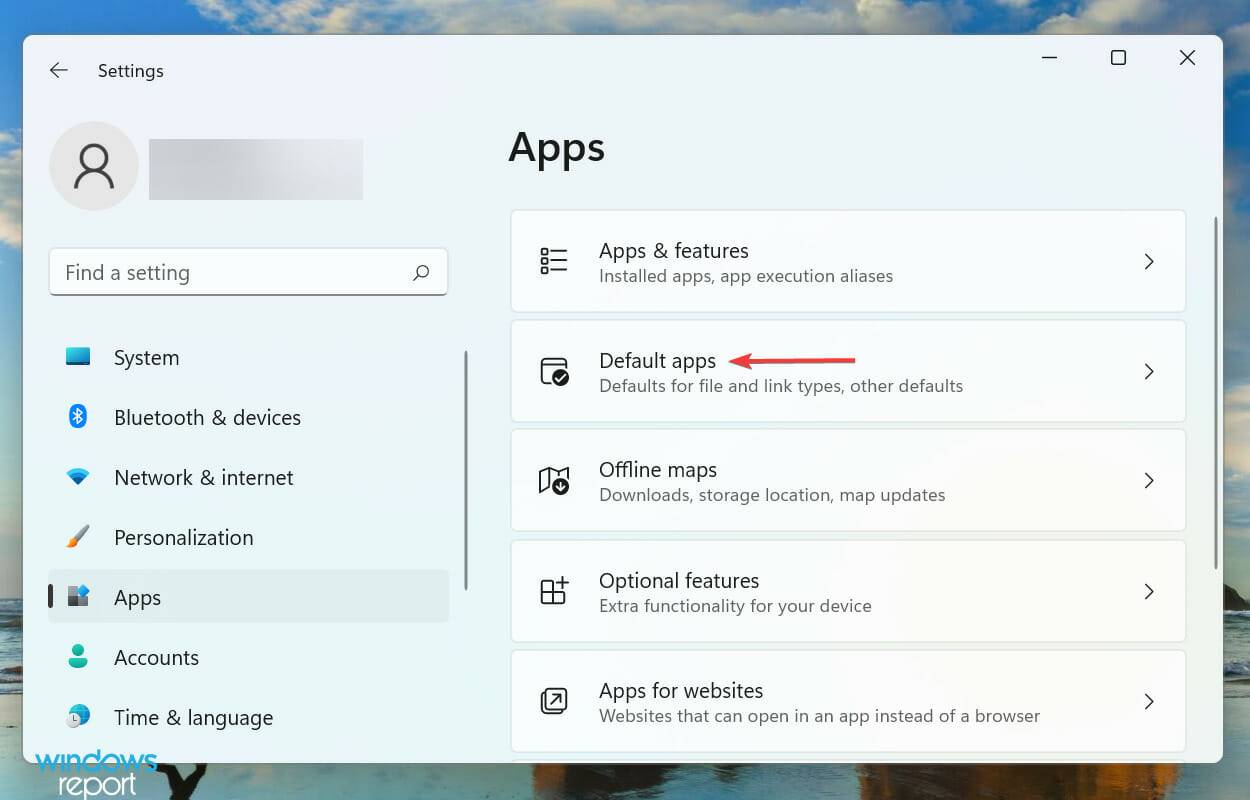Image resolution: width=1250 pixels, height=800 pixels.
Task: Click the user profile avatar
Action: pyautogui.click(x=93, y=165)
